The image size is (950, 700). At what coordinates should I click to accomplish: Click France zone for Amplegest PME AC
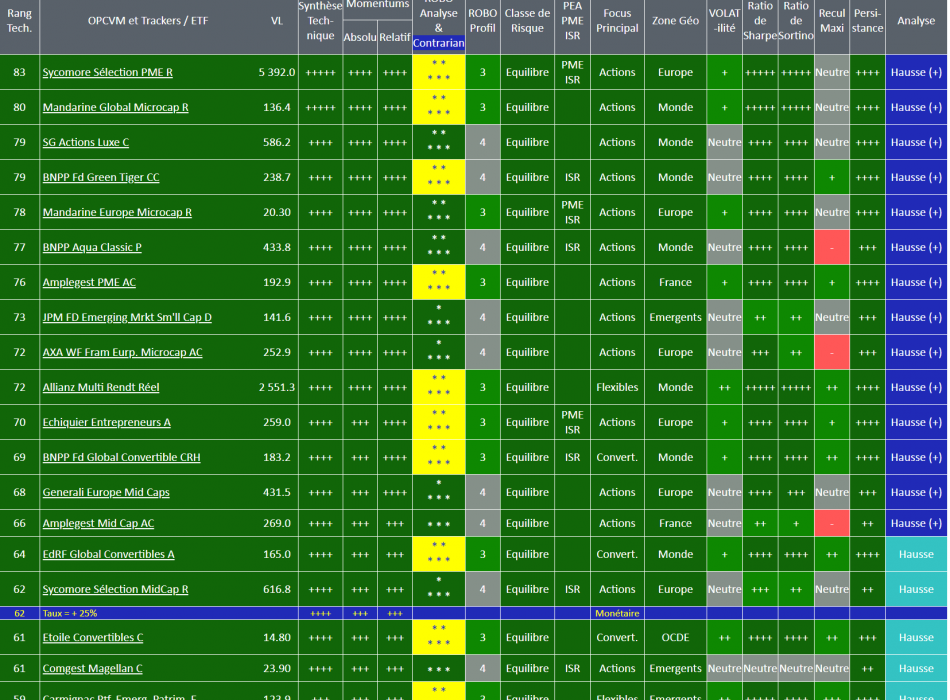pos(676,282)
